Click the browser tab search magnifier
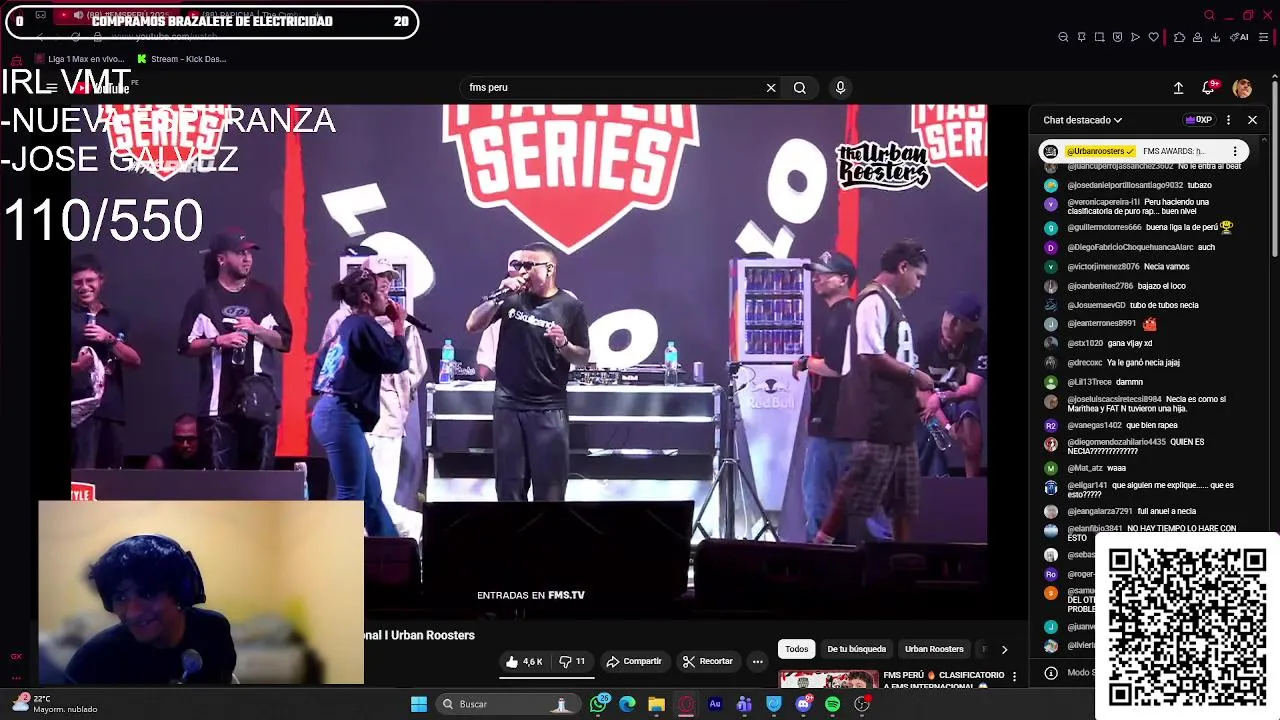The height and width of the screenshot is (720, 1280). coord(1209,15)
